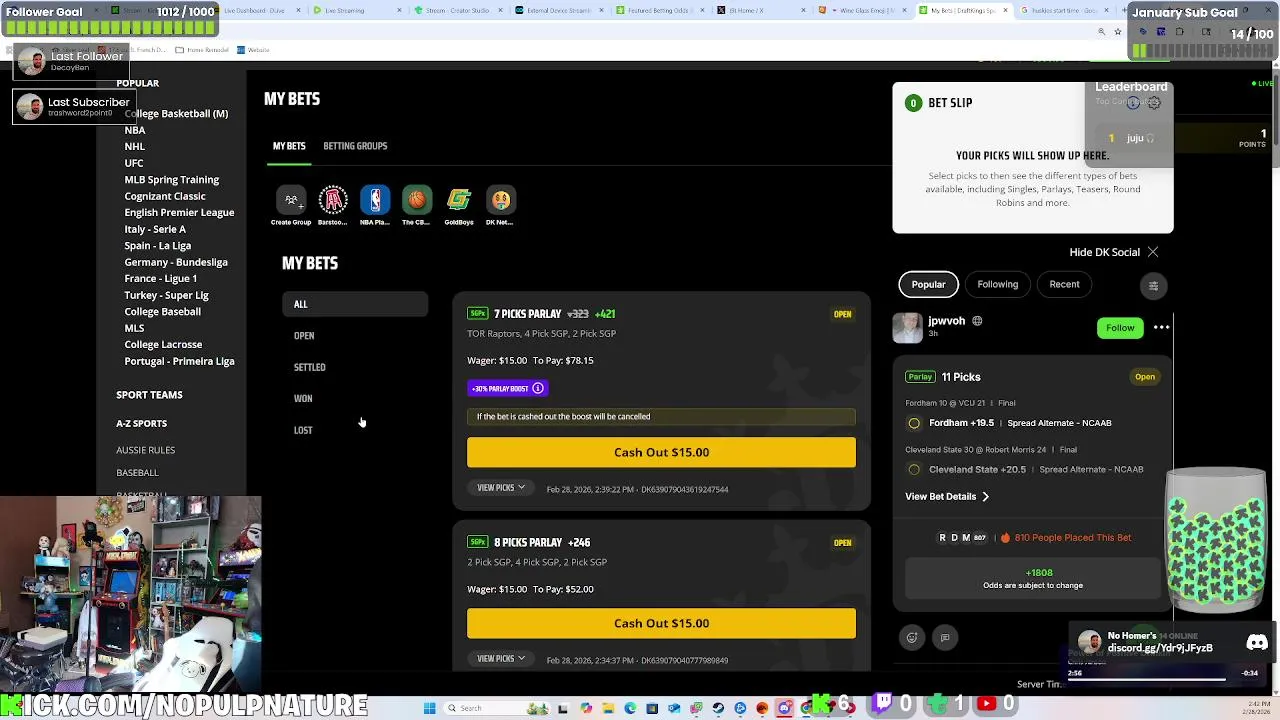Open Microsoft Edge from the taskbar
The height and width of the screenshot is (720, 1280).
coord(630,708)
